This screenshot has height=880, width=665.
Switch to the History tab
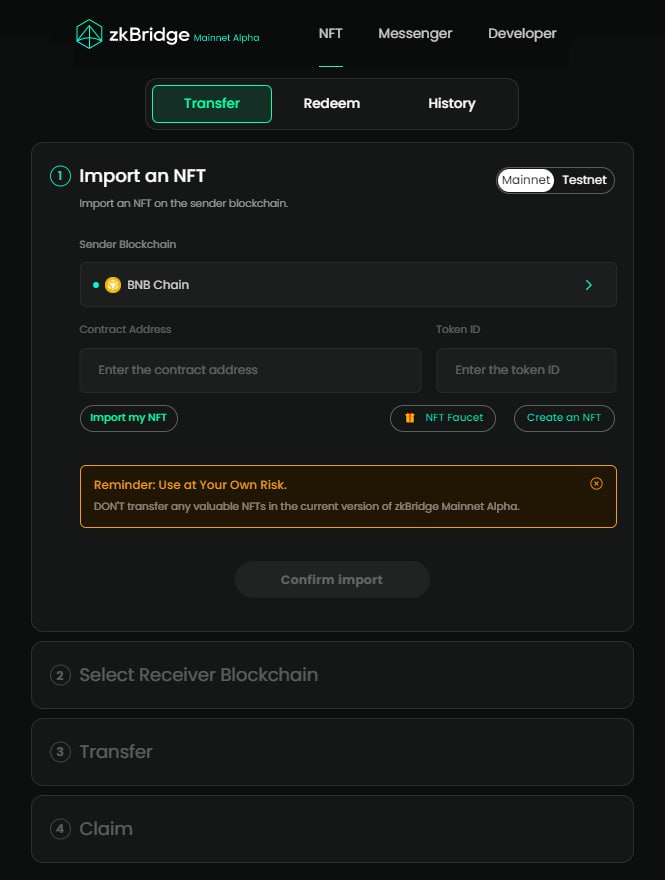point(452,104)
